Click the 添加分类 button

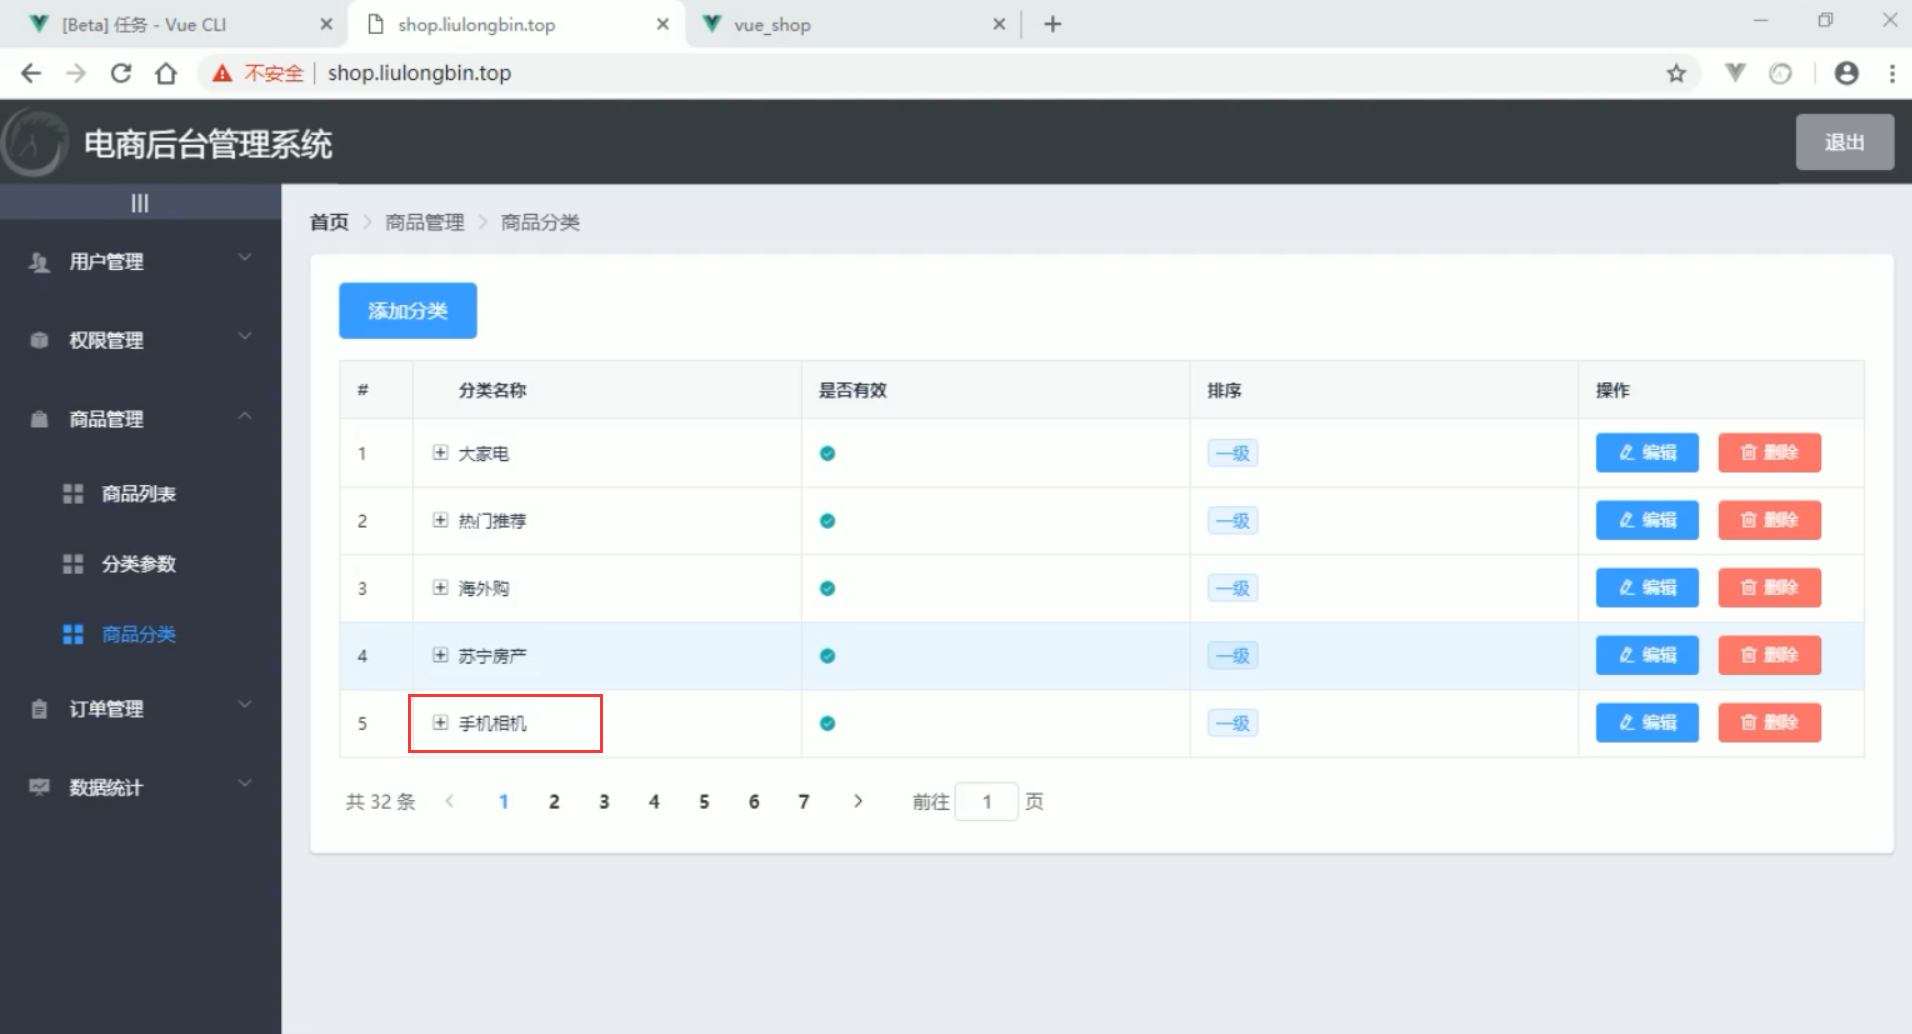tap(407, 311)
